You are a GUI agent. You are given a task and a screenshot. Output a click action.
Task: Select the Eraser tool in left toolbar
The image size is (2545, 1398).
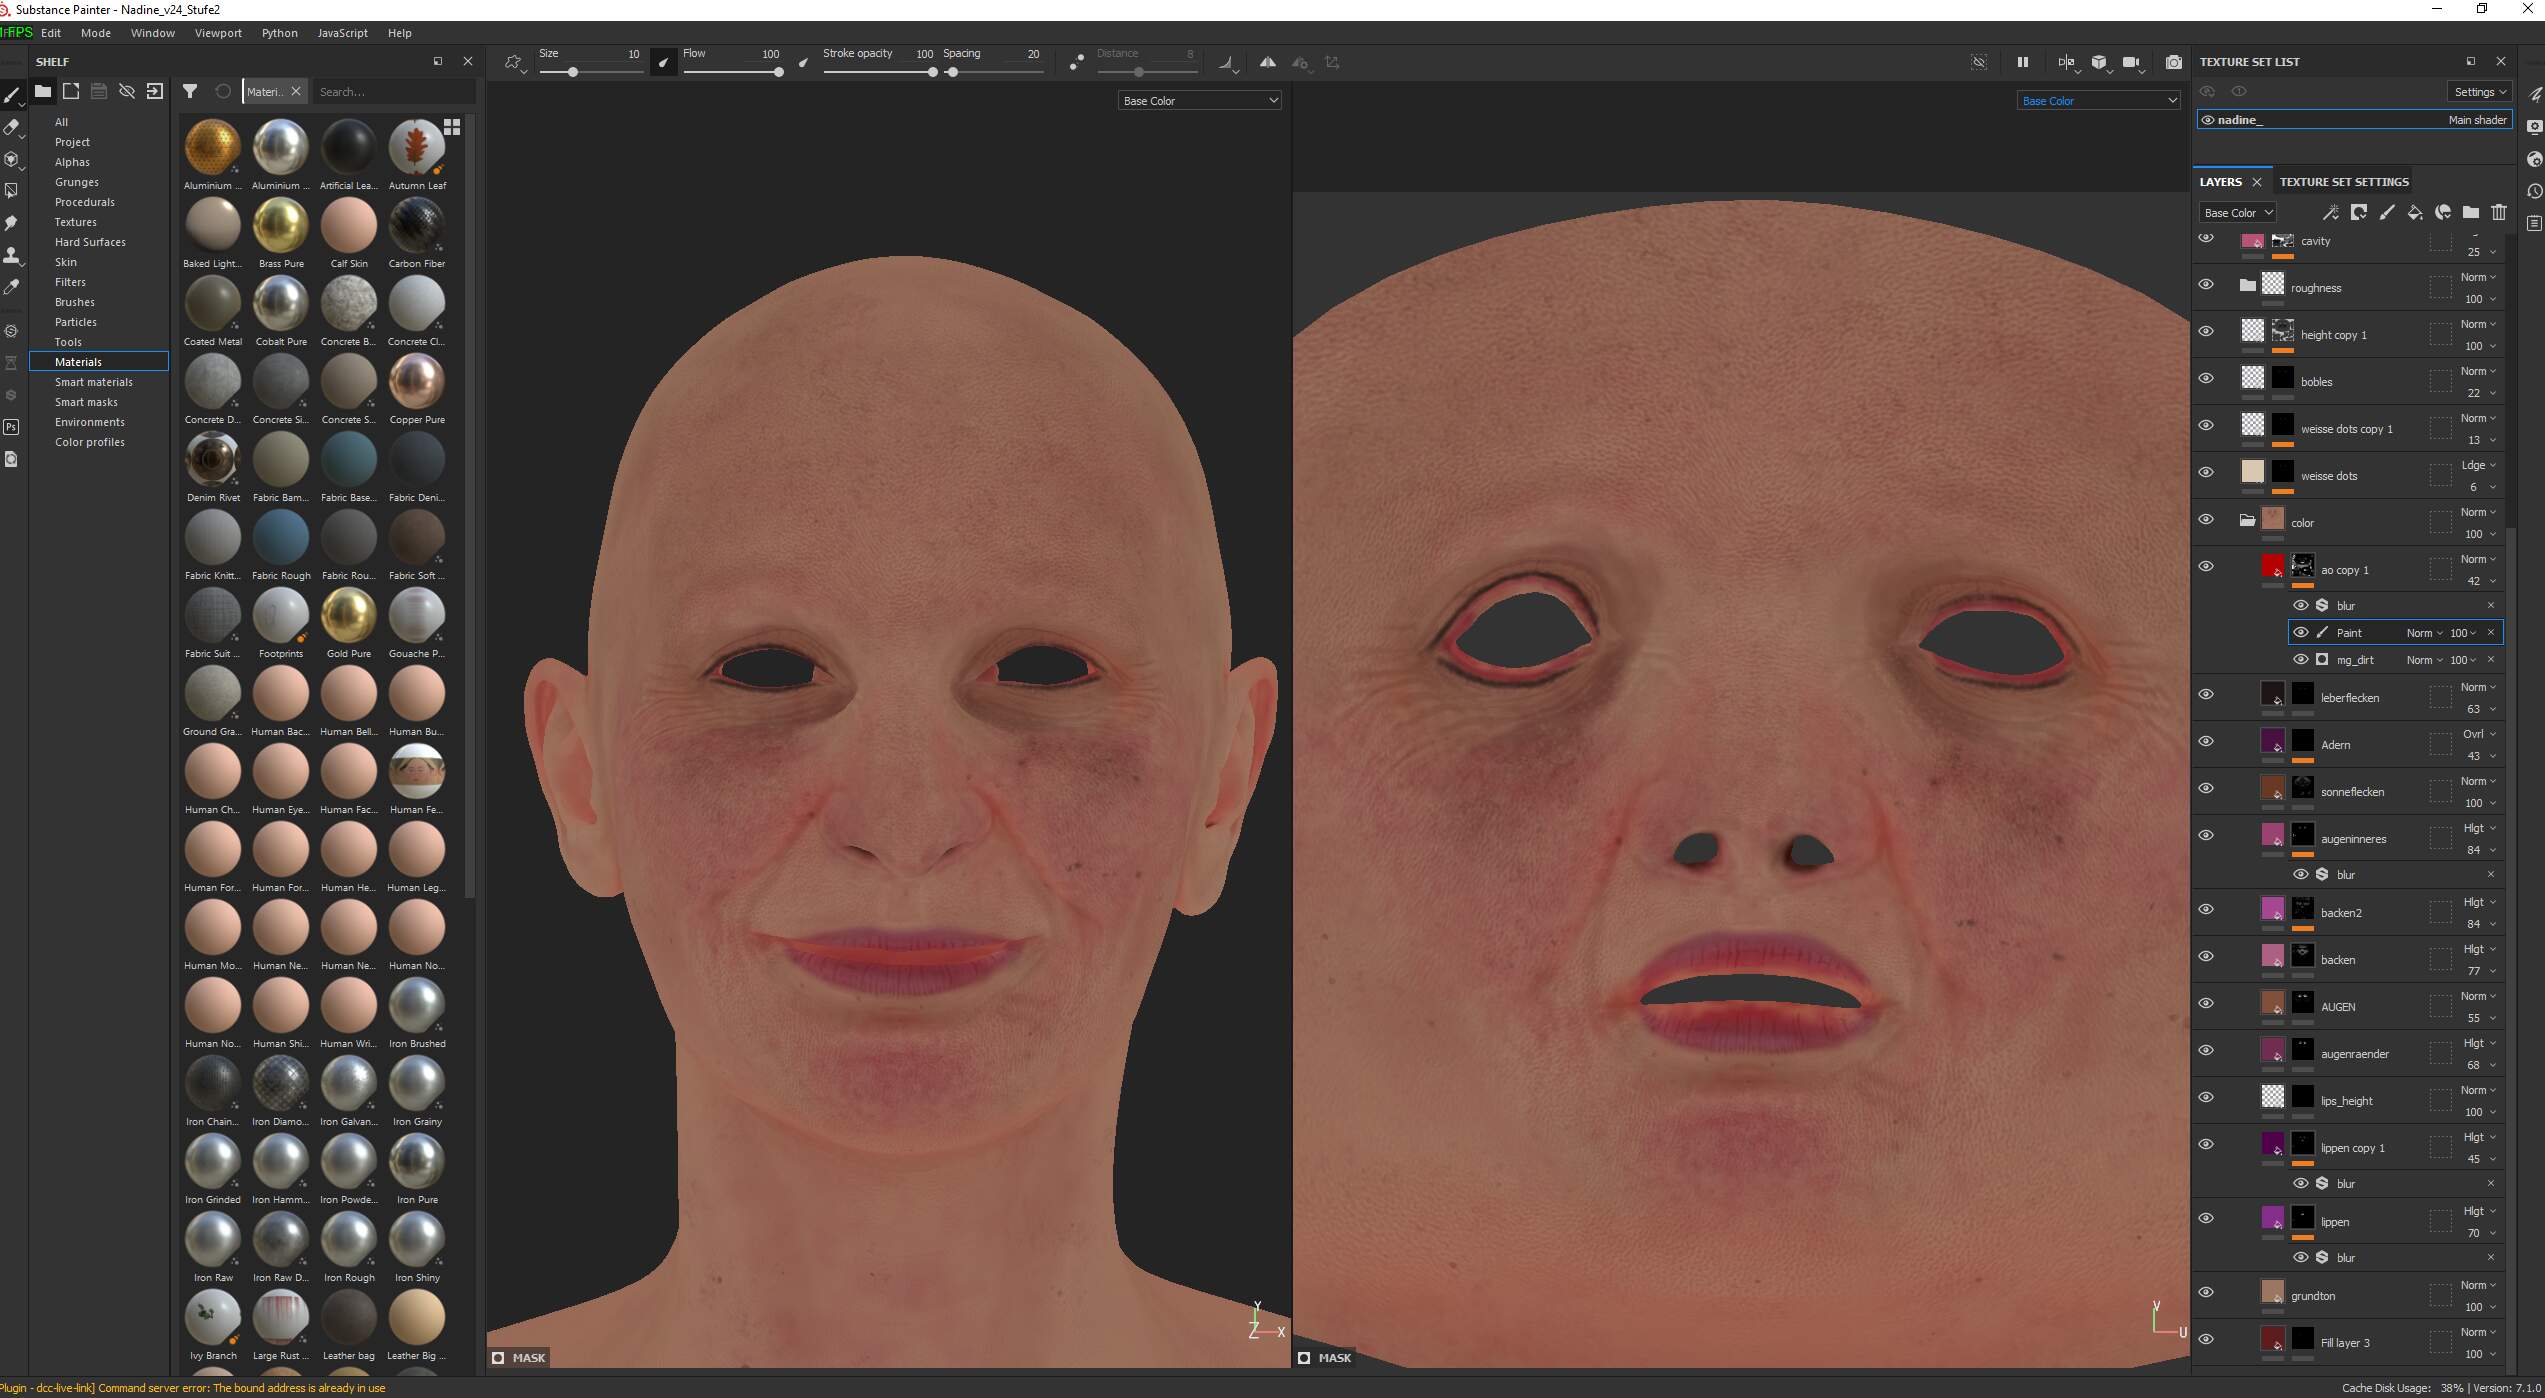[11, 128]
